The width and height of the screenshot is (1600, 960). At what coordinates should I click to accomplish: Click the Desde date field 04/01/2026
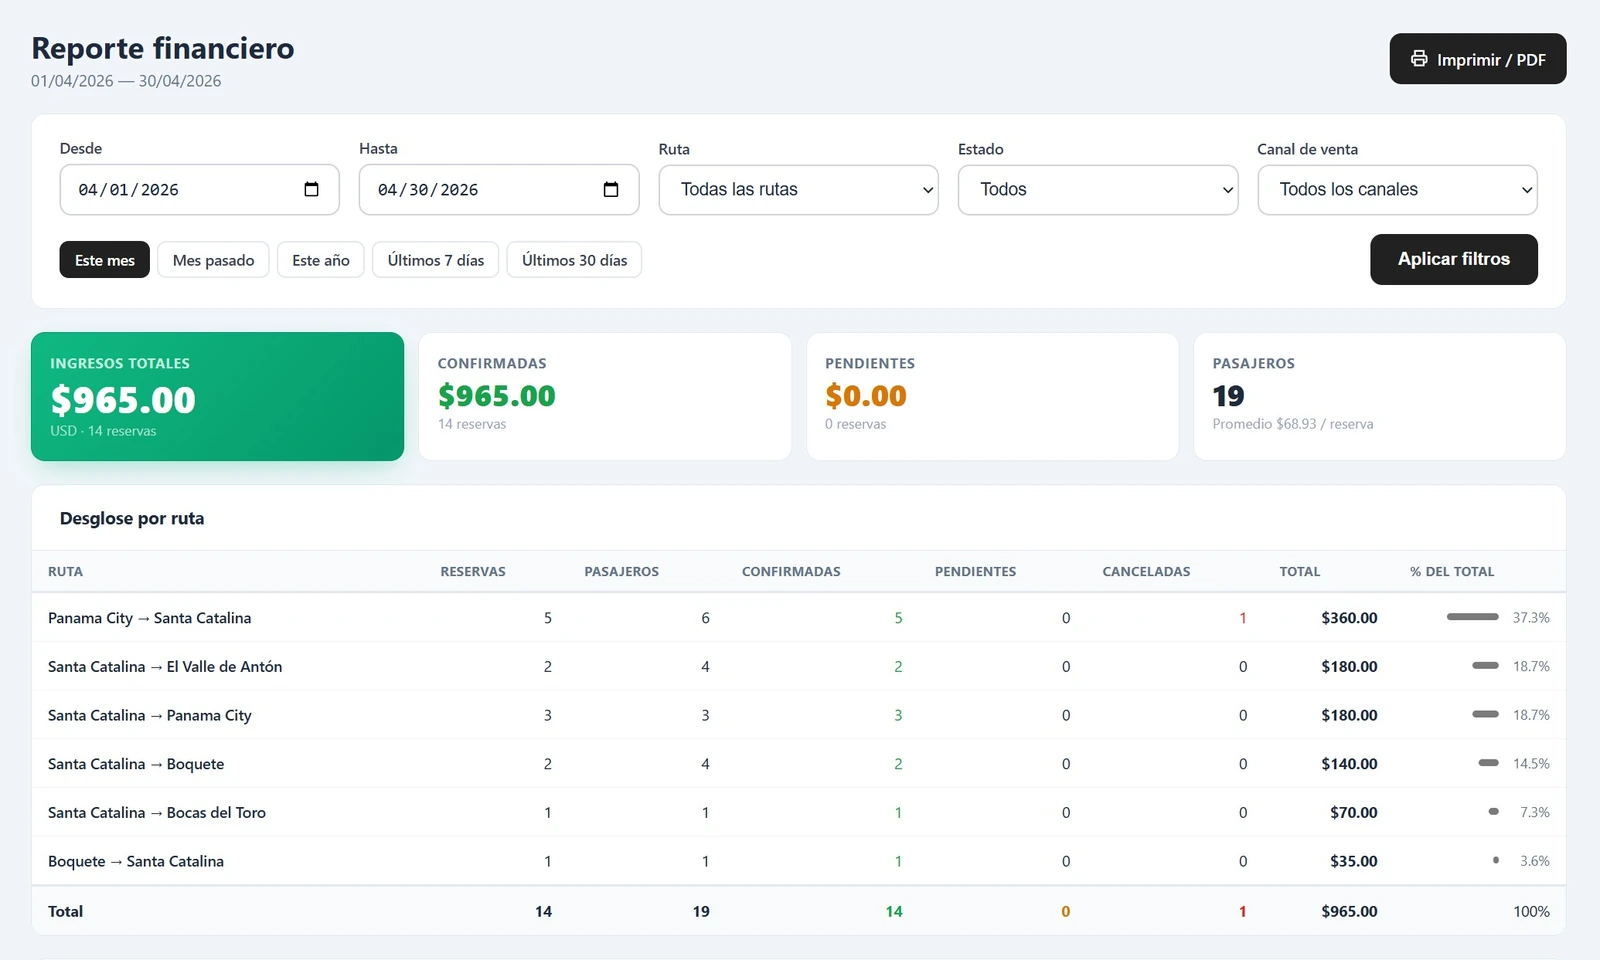(200, 190)
